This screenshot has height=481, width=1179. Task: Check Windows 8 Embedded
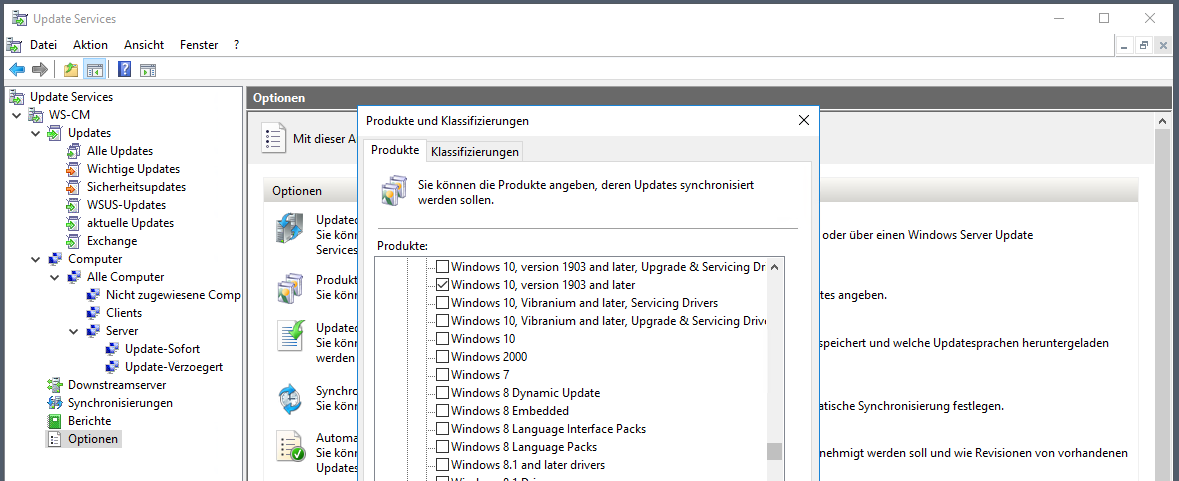[443, 411]
